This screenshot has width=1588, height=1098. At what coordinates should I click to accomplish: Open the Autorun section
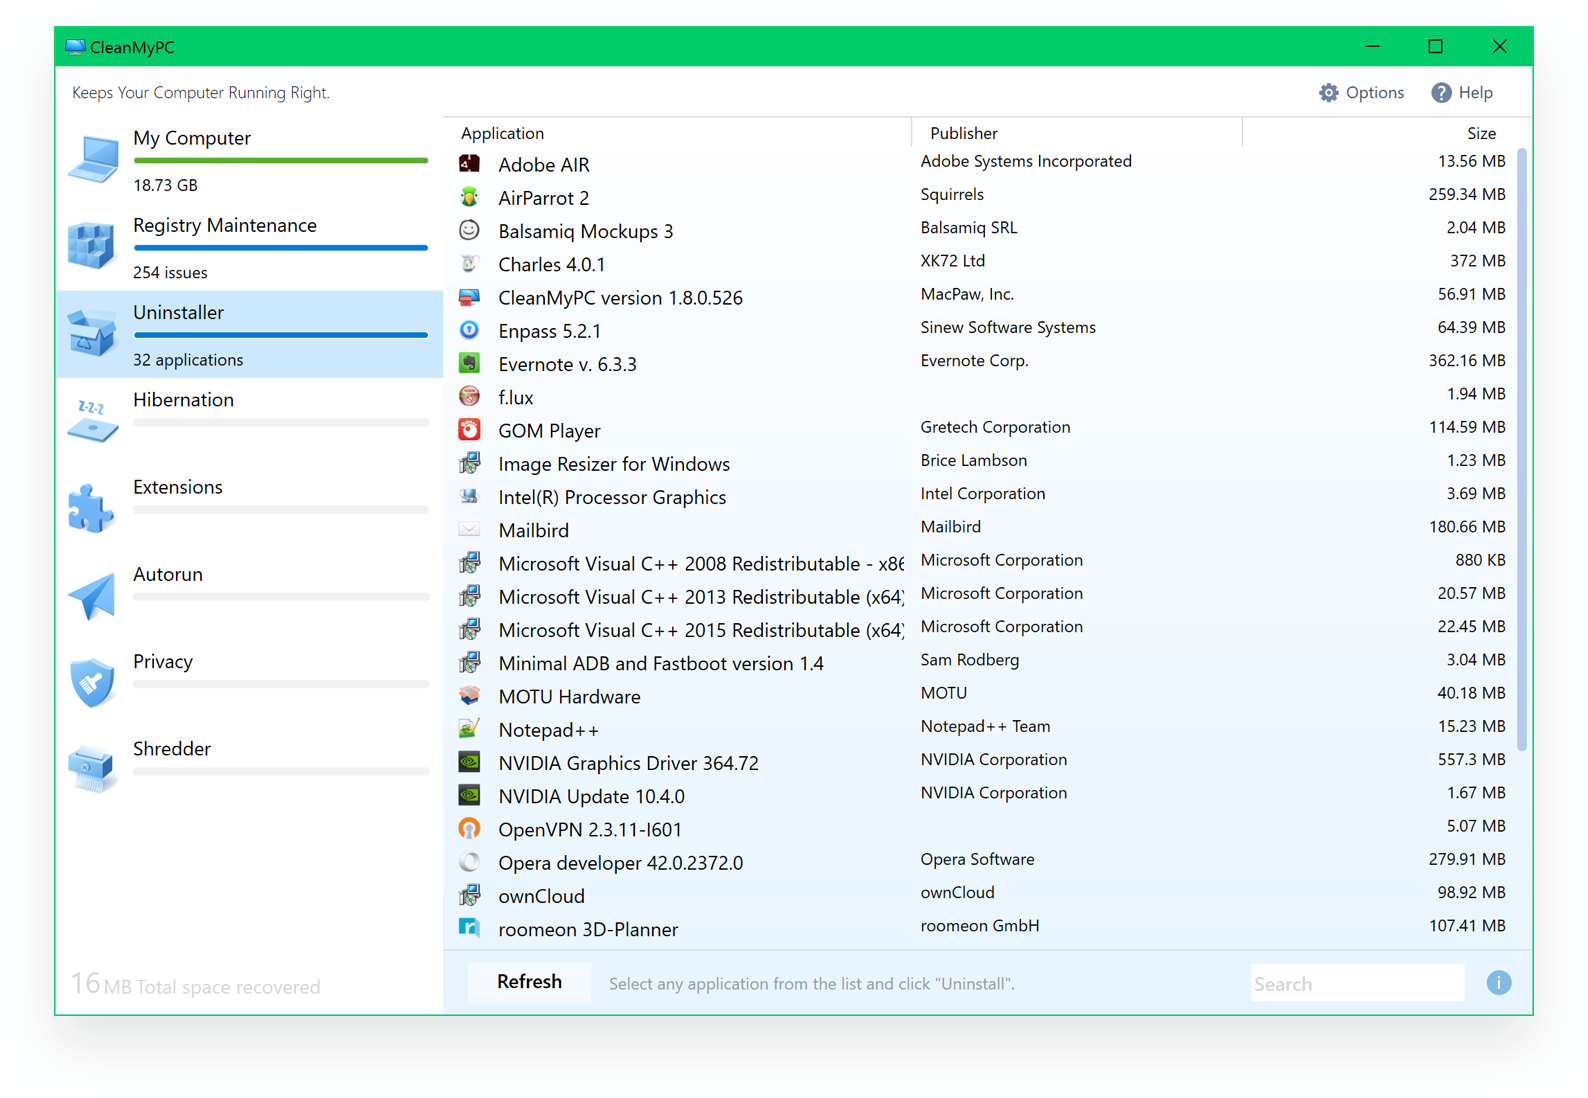(249, 595)
